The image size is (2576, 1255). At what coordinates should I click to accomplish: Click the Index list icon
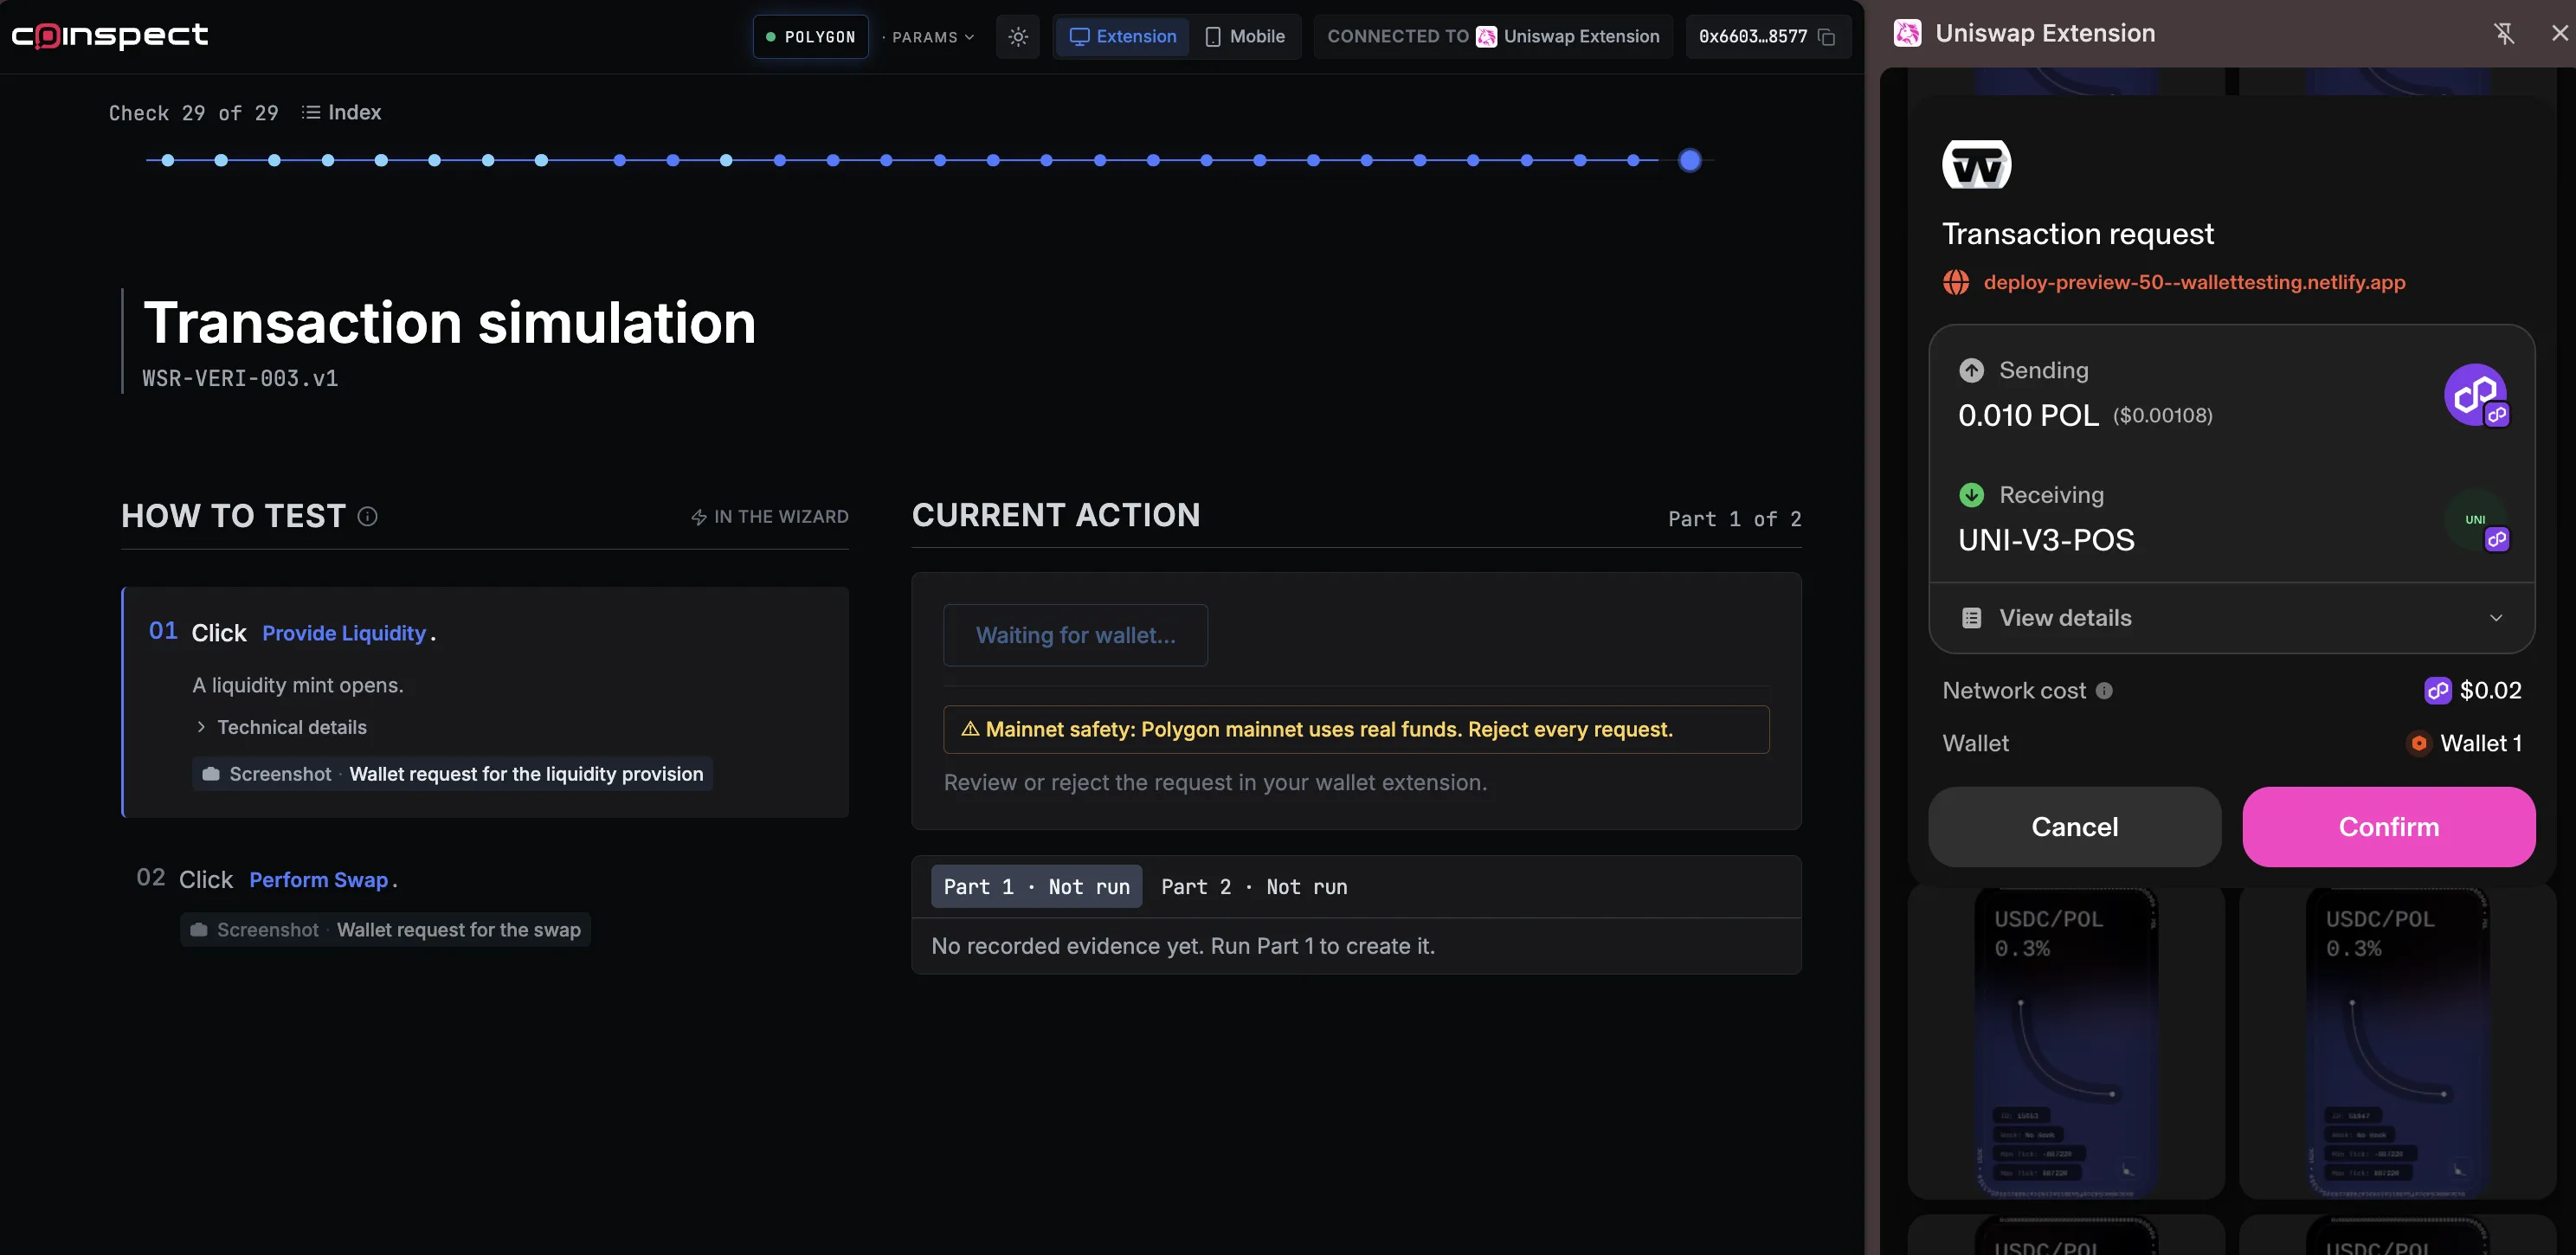pos(311,112)
